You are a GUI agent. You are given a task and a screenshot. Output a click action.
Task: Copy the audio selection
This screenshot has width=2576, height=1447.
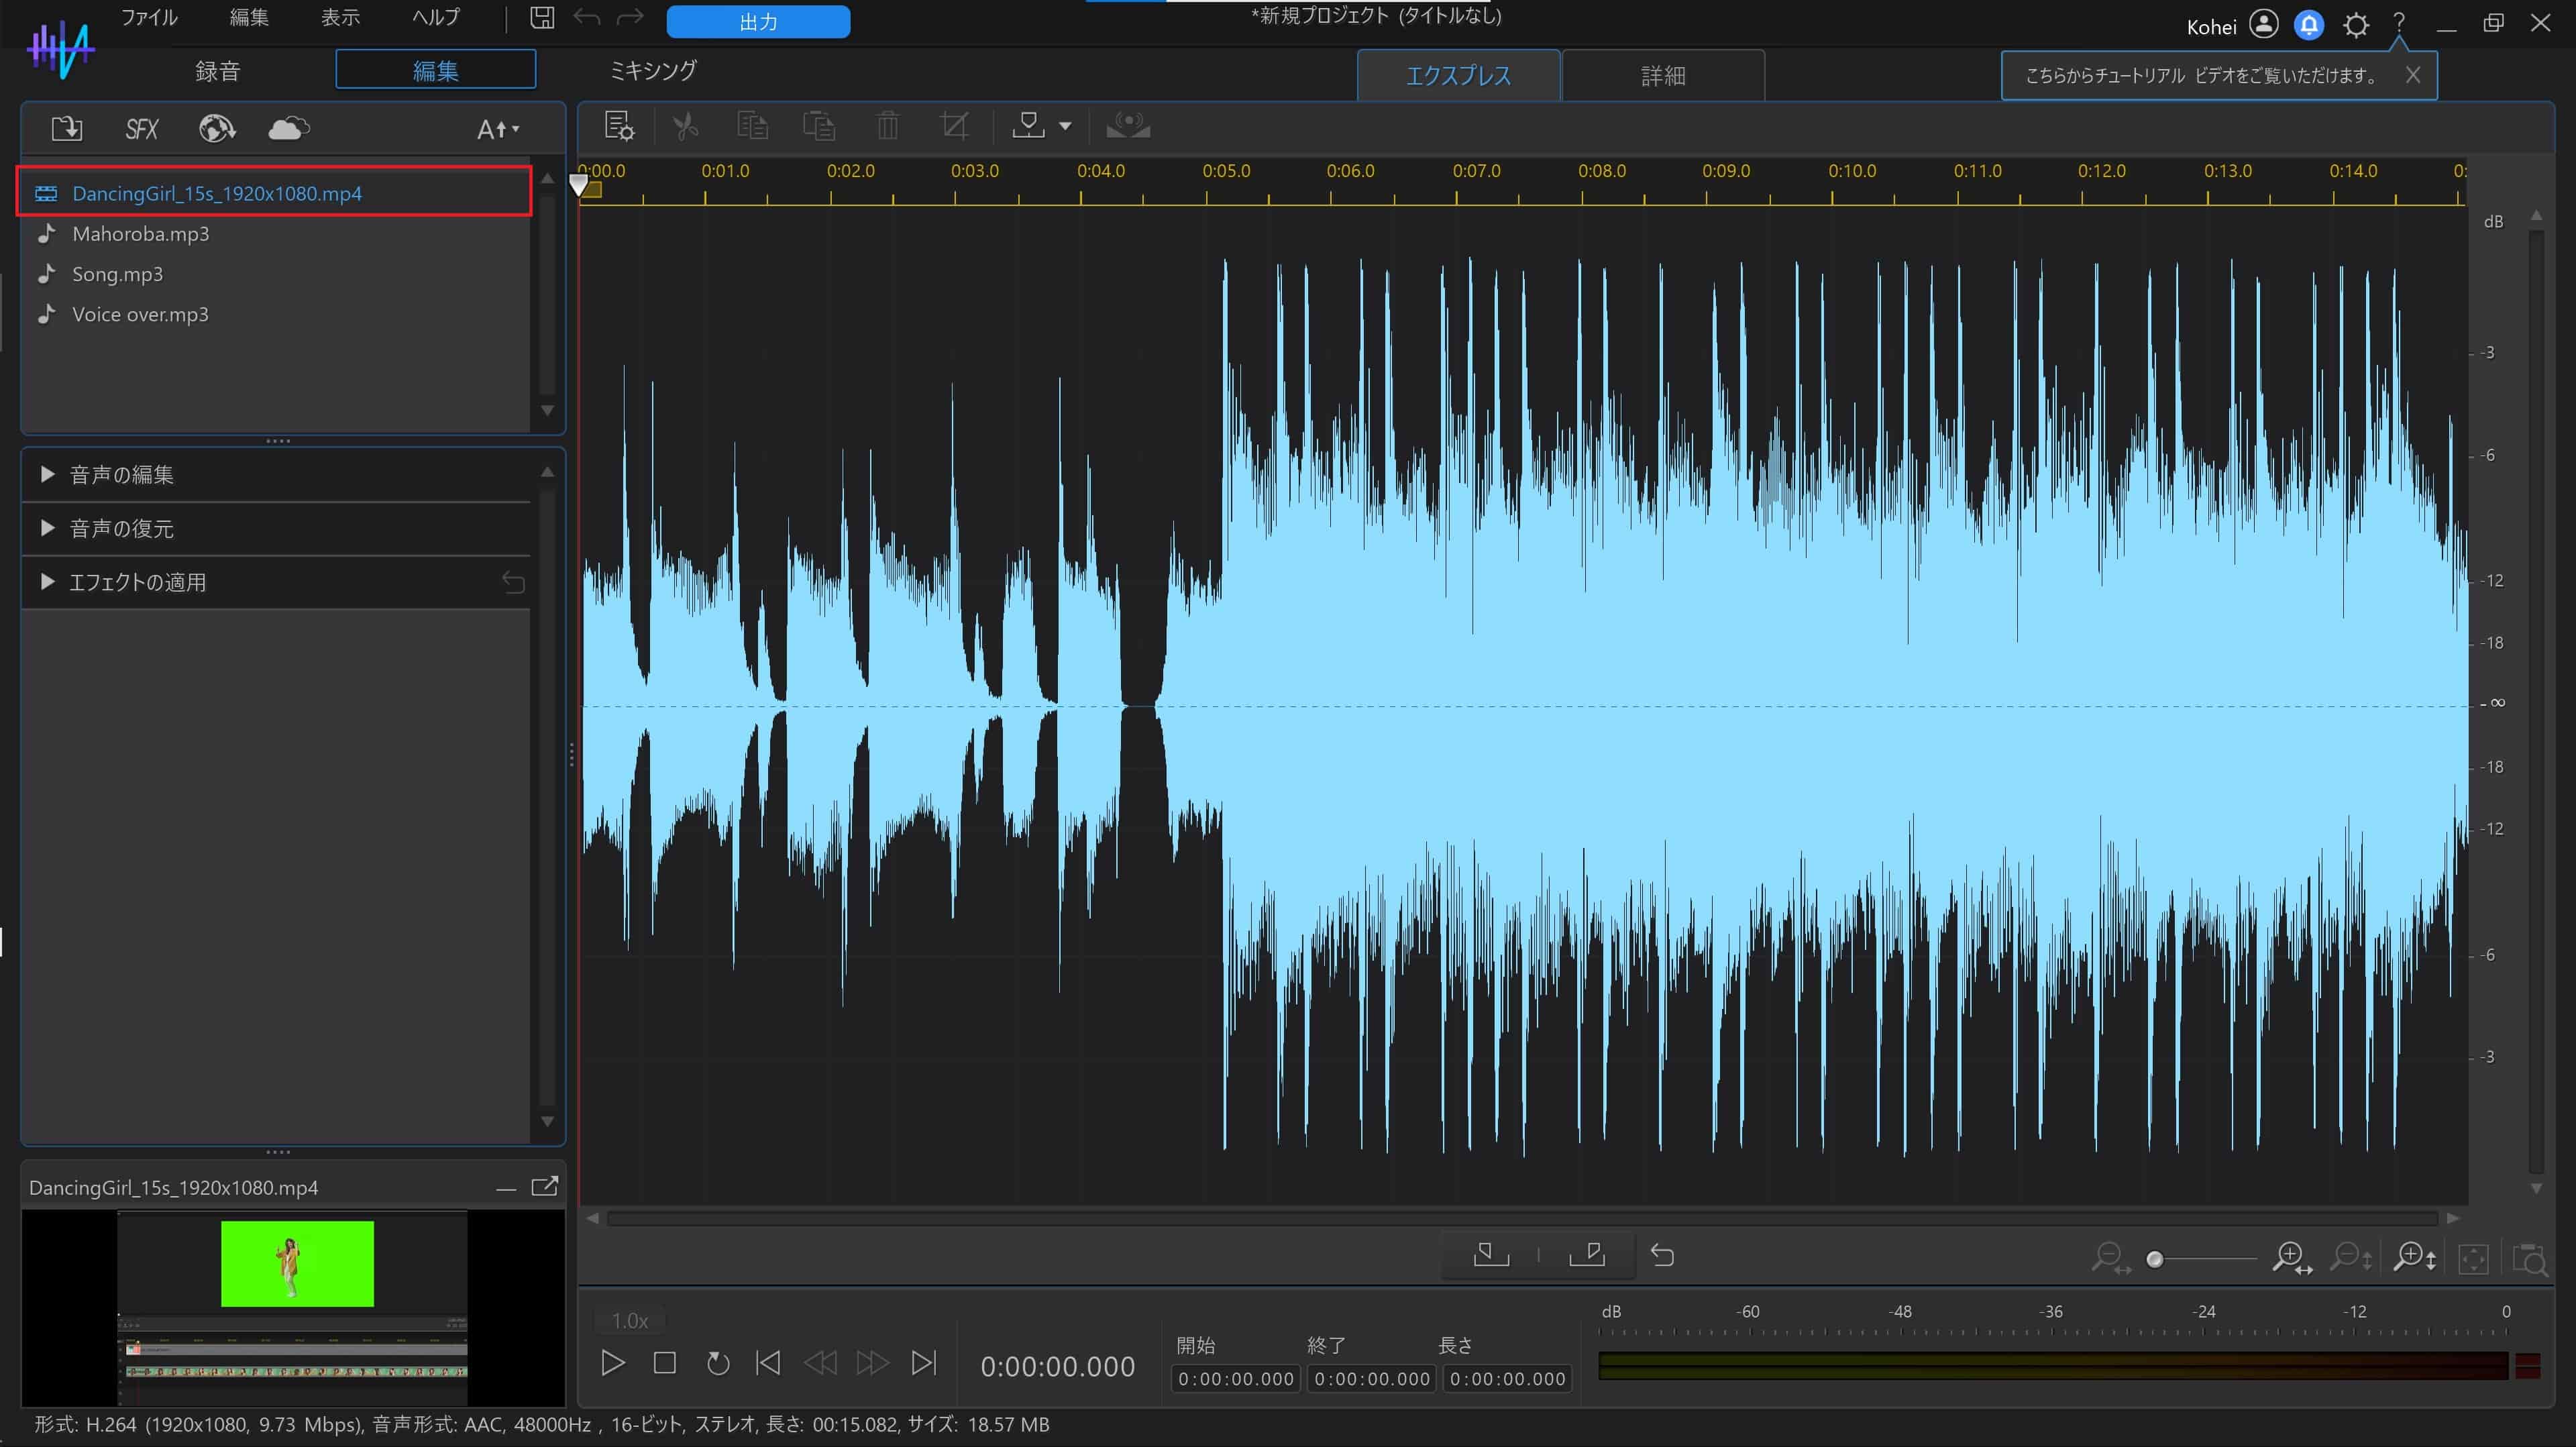point(753,125)
